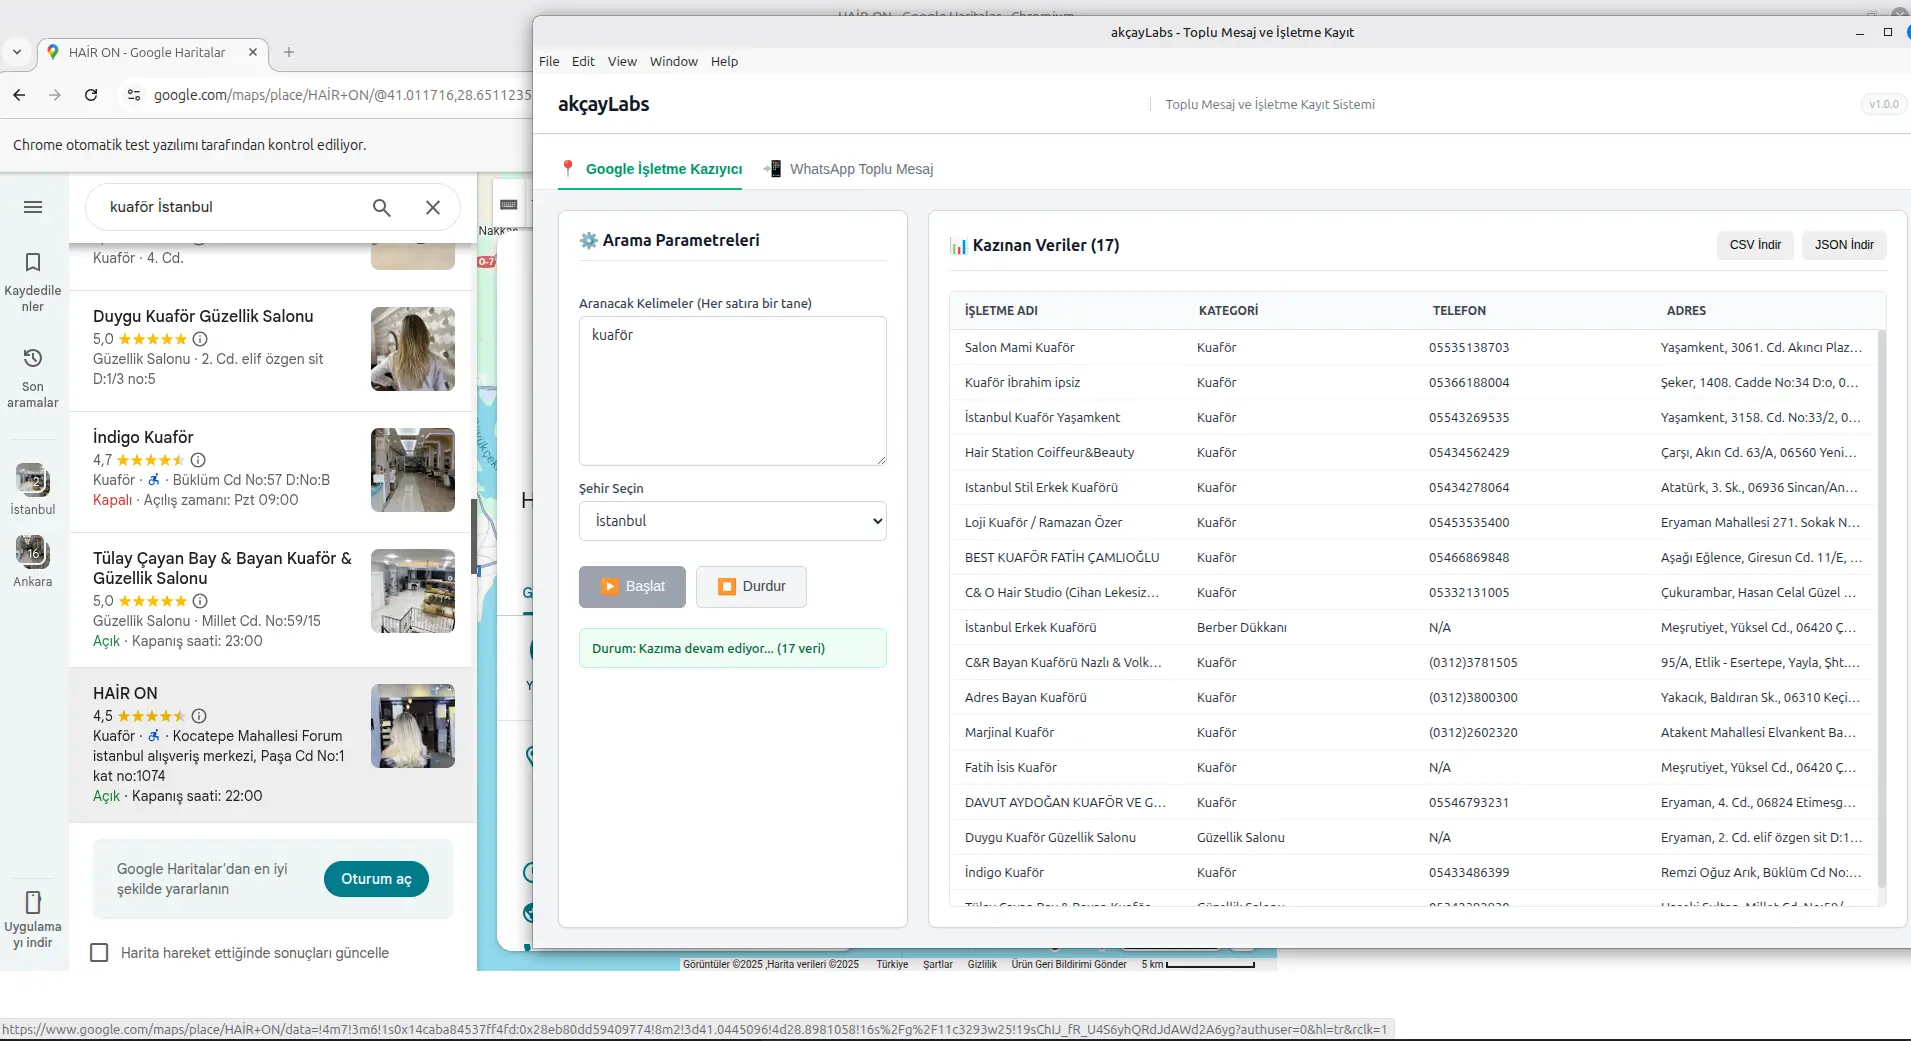Open a new browser tab

[x=289, y=52]
